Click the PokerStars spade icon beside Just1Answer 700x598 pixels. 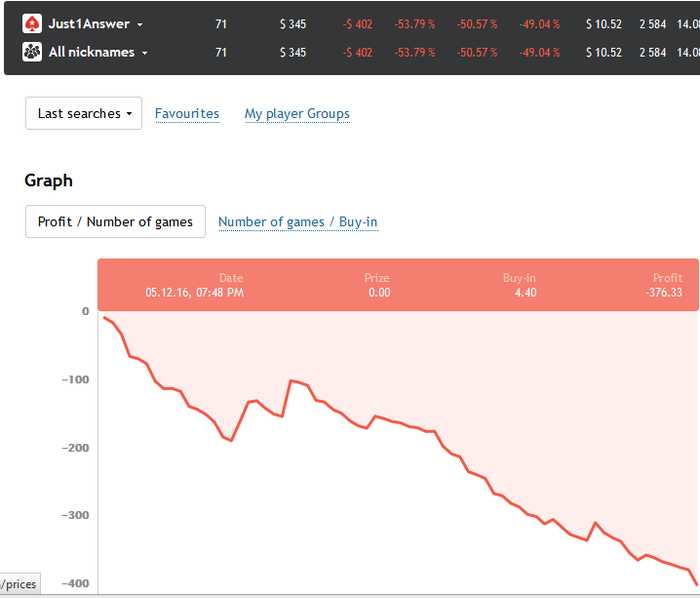(x=32, y=24)
